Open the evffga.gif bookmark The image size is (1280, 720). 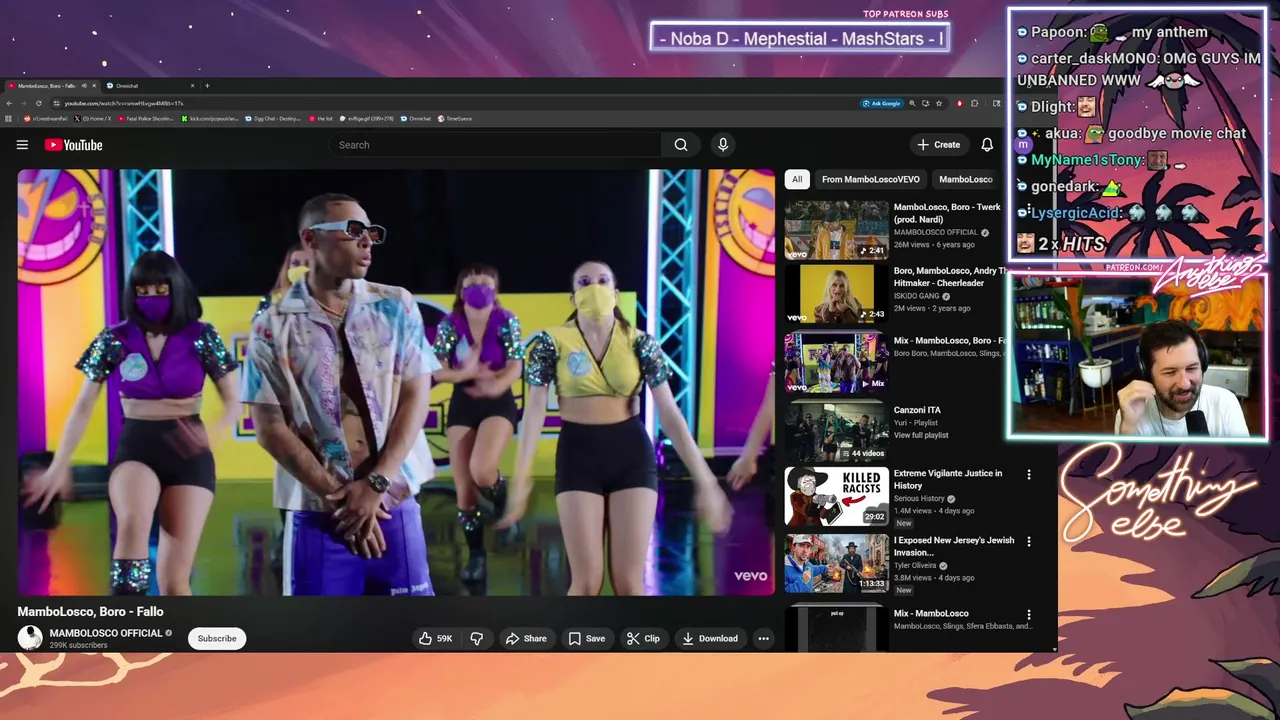click(x=366, y=118)
